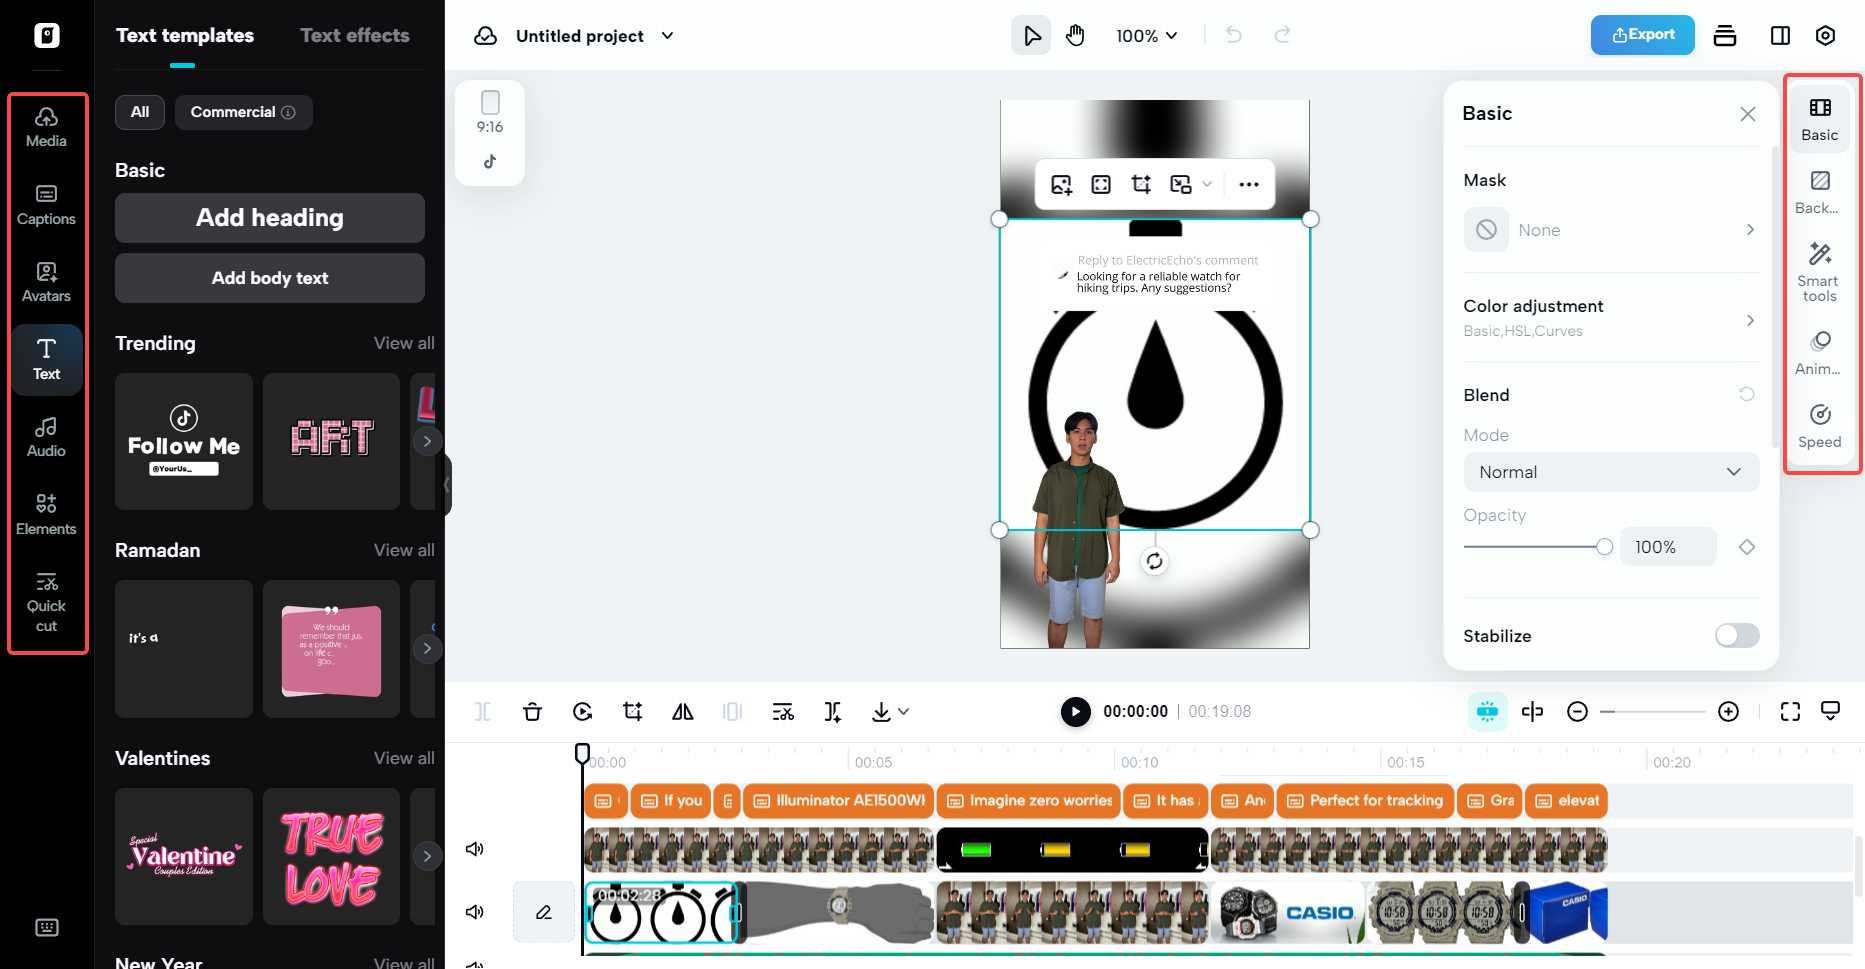Mute the first video track
The width and height of the screenshot is (1865, 969).
(475, 849)
